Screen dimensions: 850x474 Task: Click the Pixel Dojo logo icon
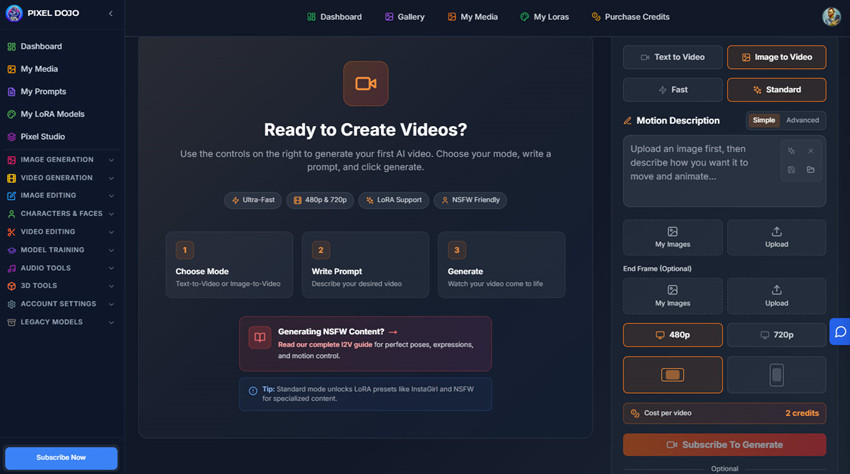coord(14,13)
